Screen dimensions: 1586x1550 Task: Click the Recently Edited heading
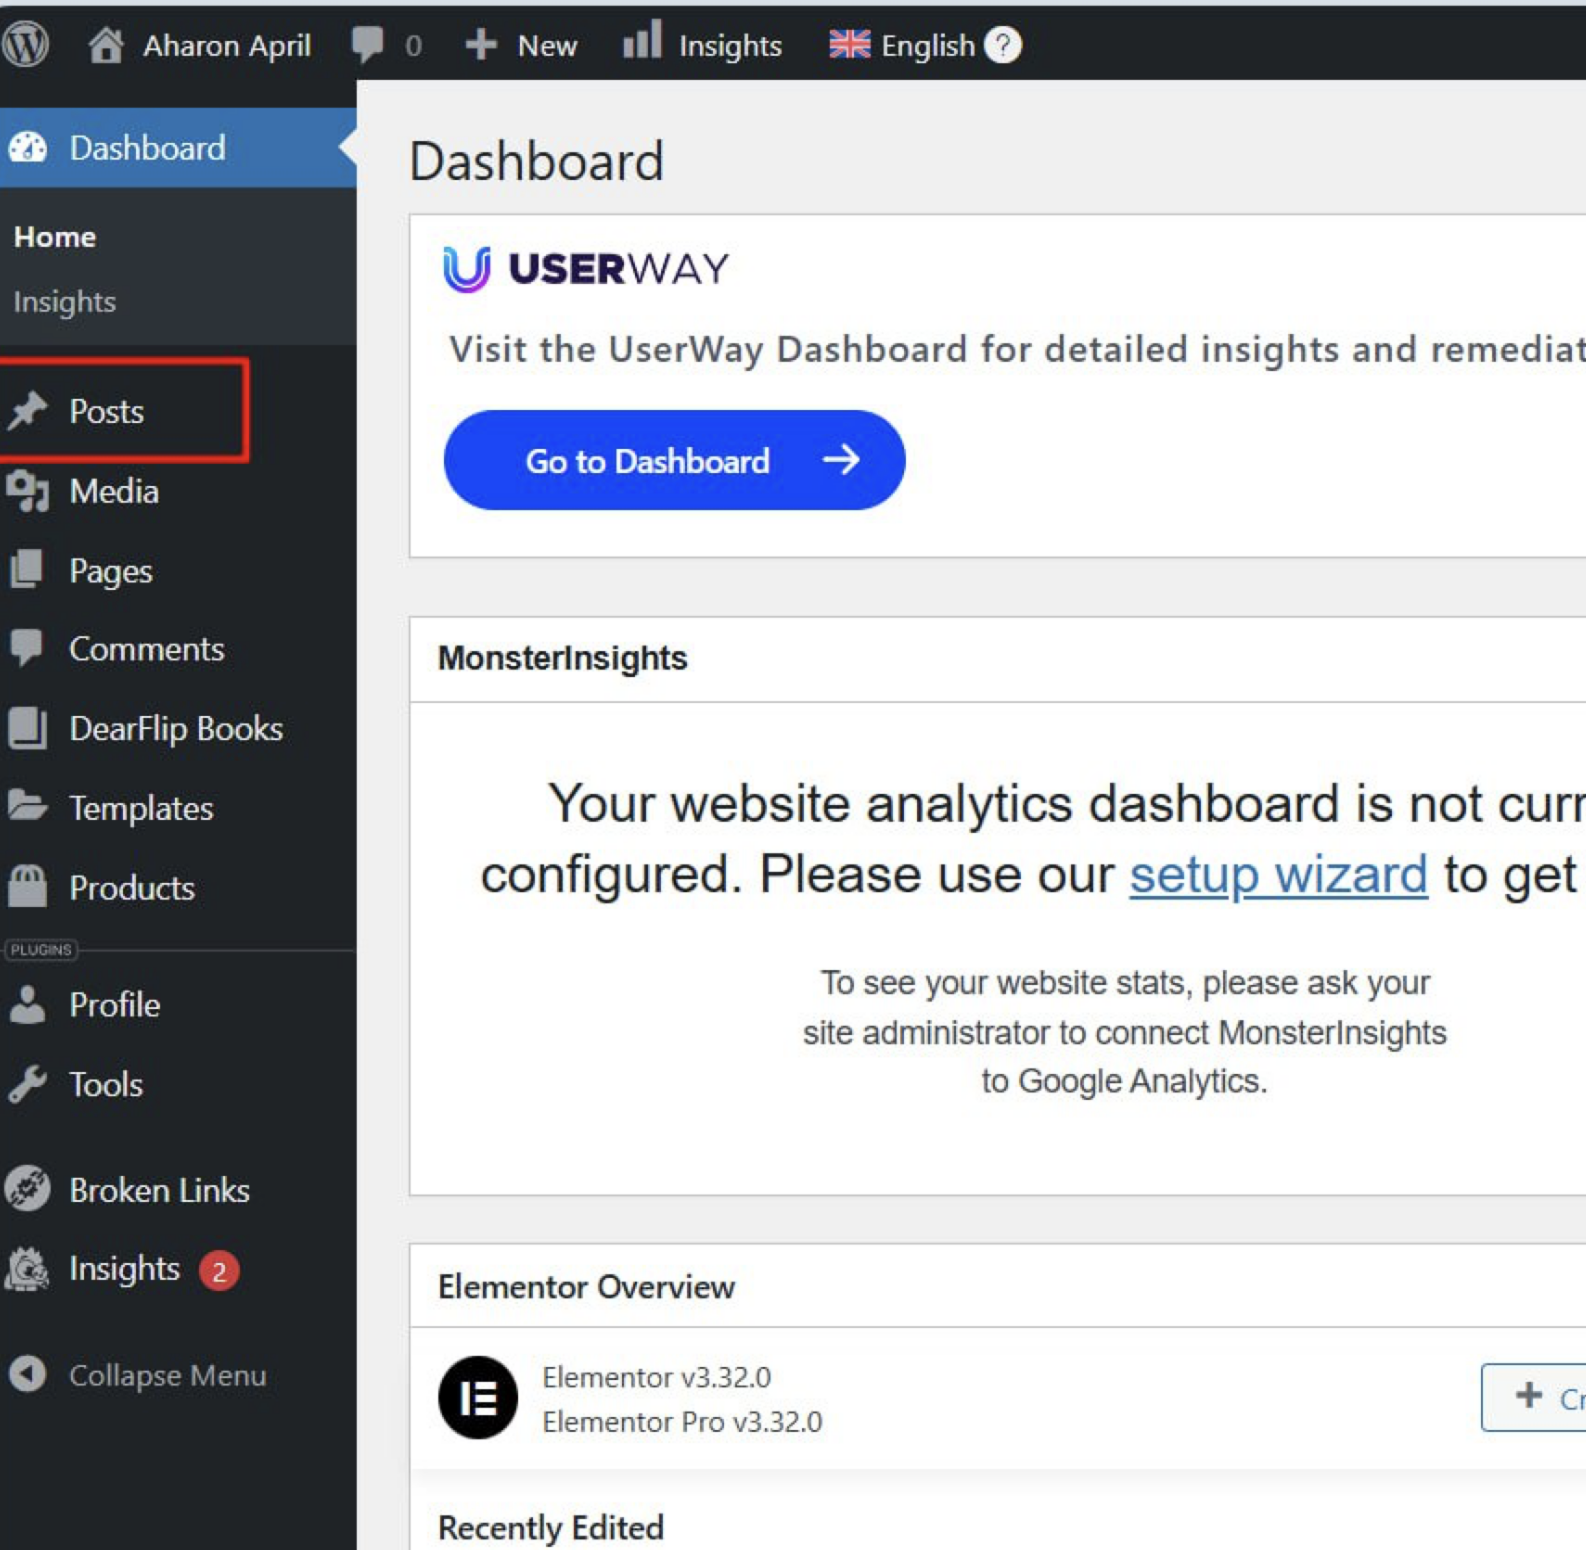click(x=551, y=1527)
